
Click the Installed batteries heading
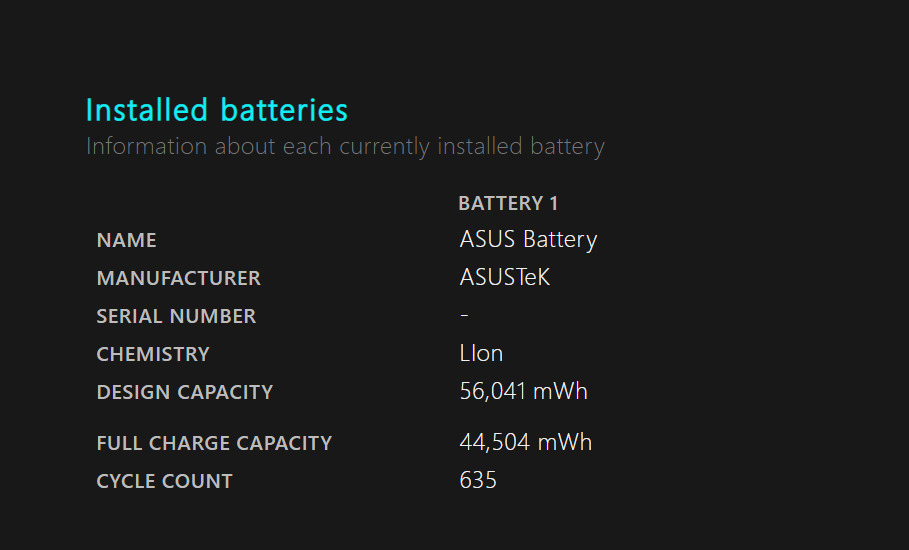217,110
